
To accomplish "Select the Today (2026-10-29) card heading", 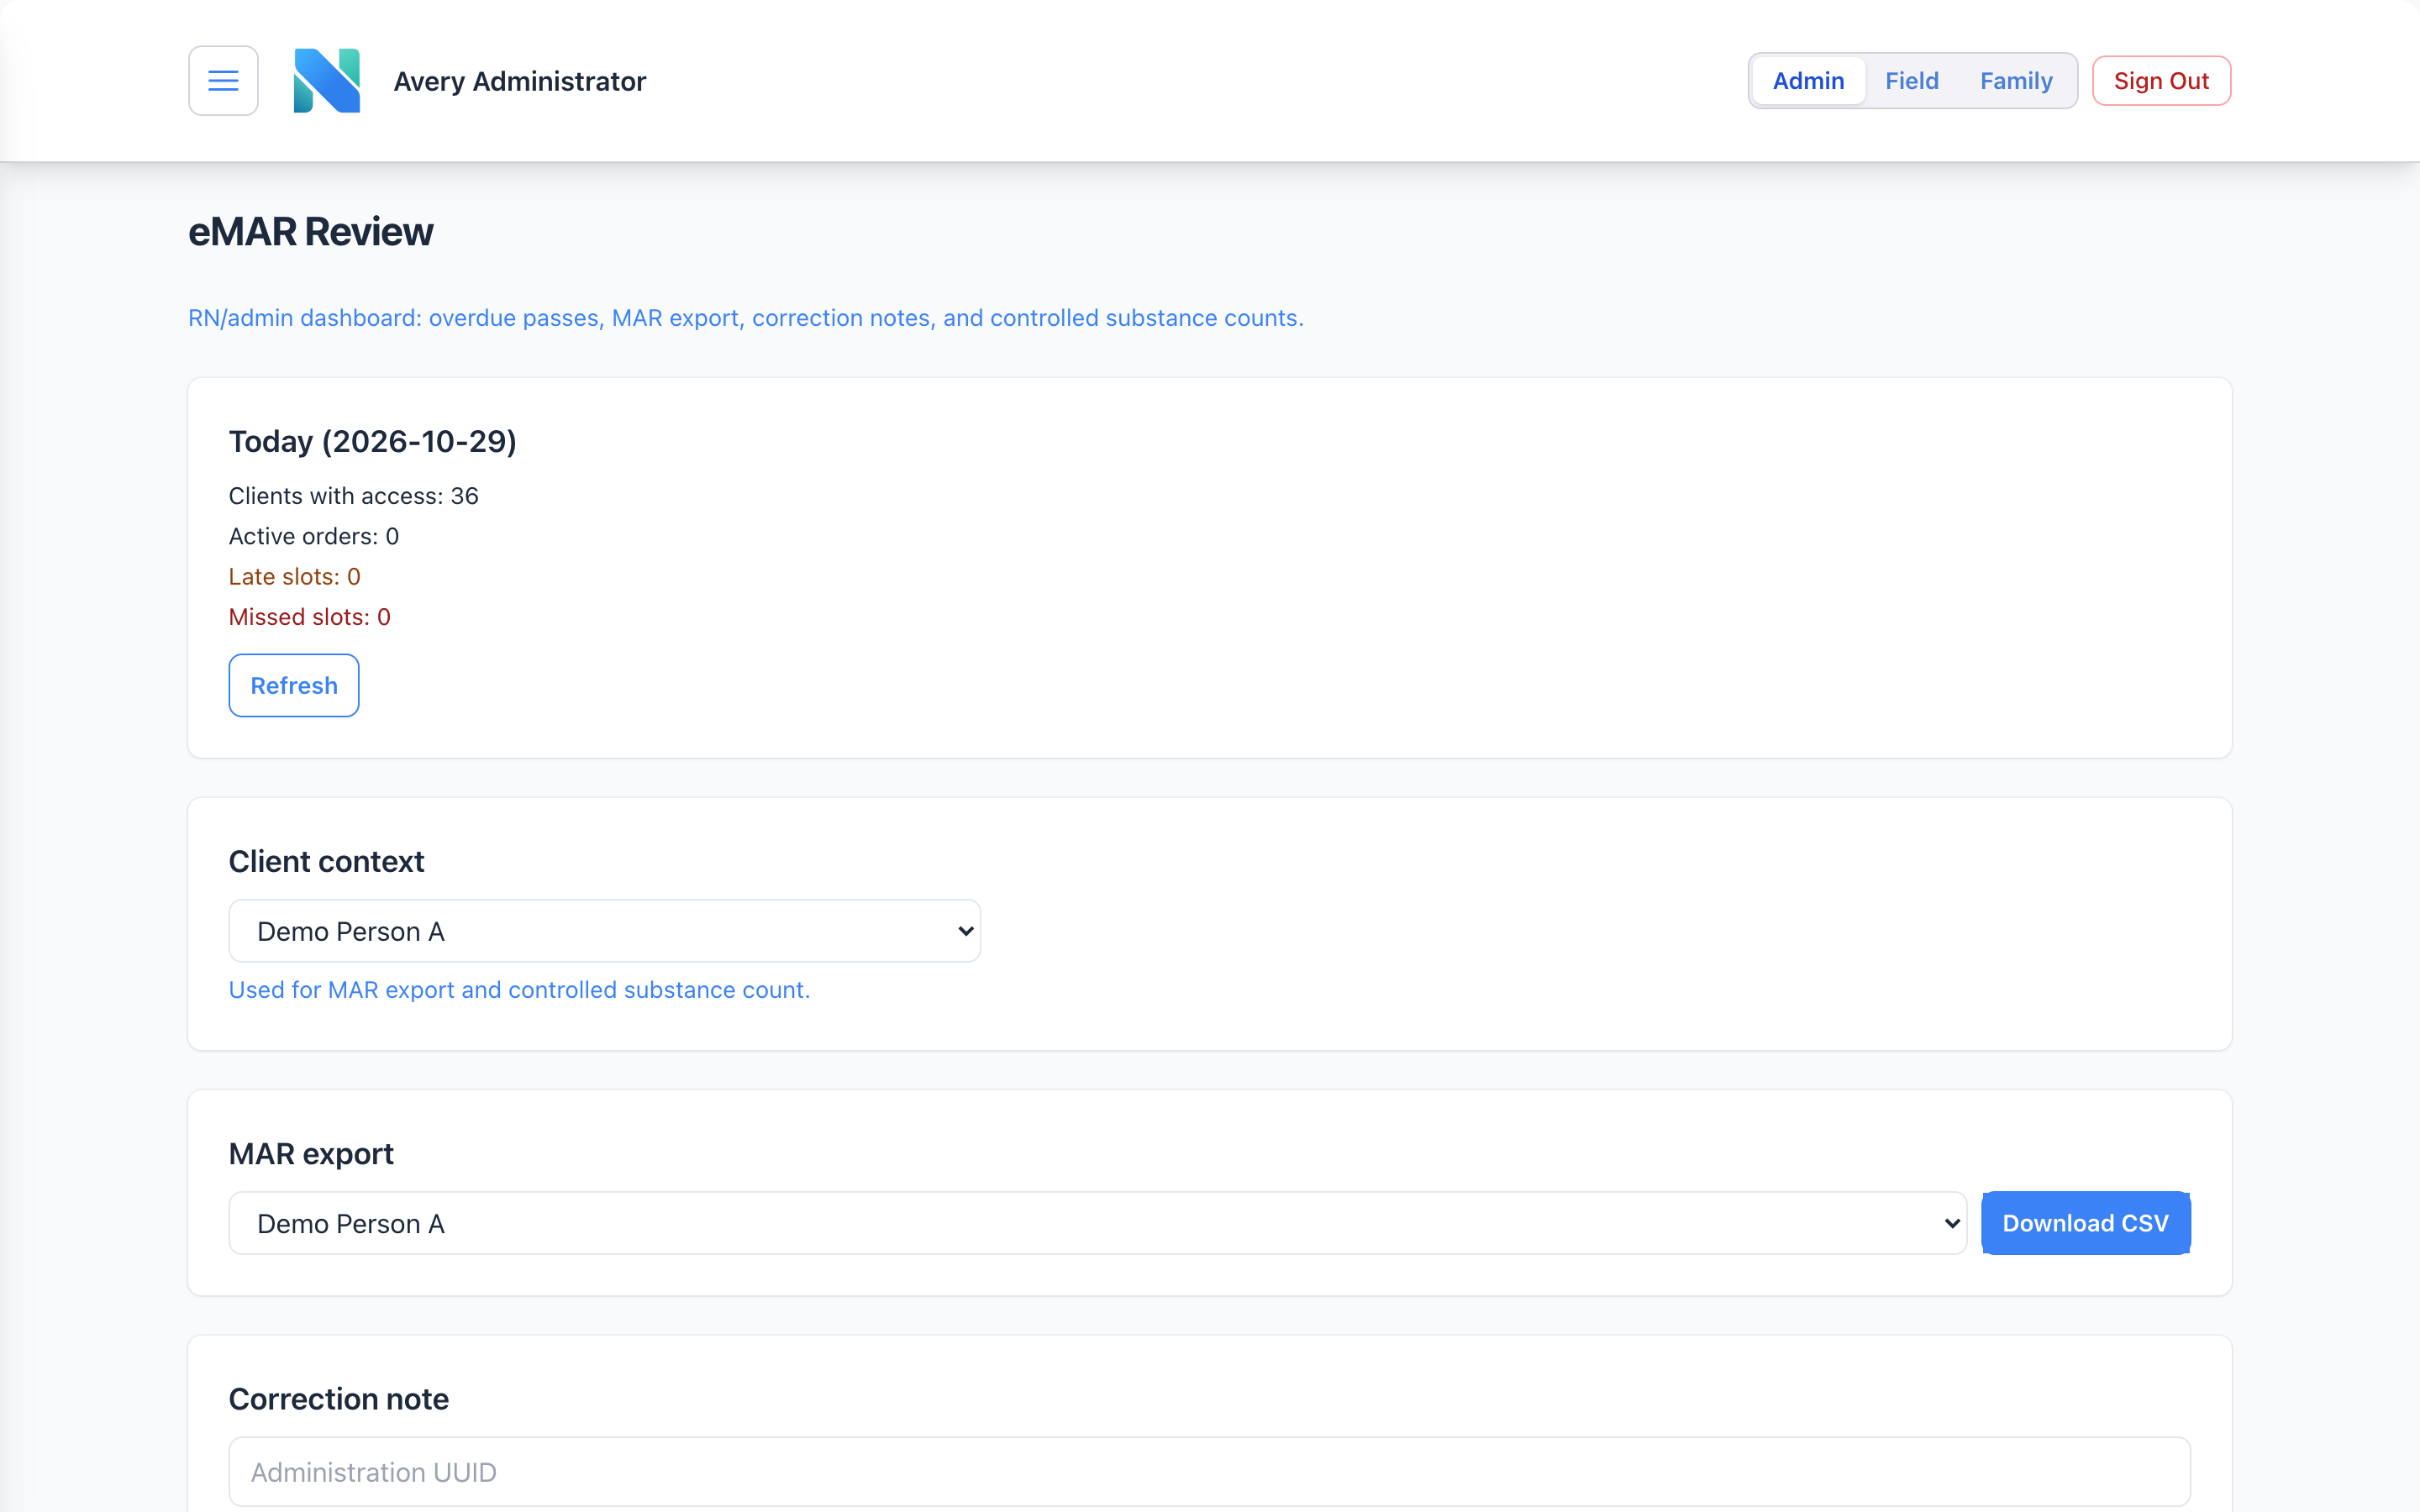I will coord(373,441).
